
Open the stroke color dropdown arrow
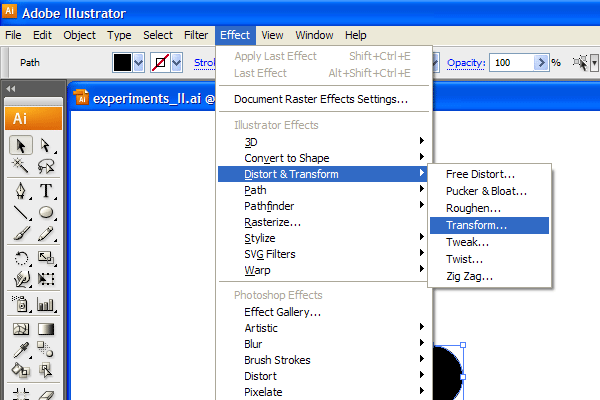176,62
